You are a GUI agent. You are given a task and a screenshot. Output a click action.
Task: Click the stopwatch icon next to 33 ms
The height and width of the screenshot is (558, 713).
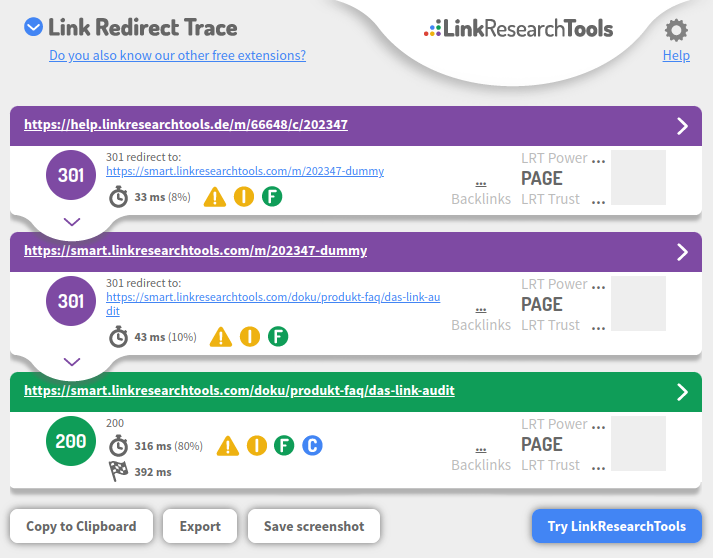tap(118, 197)
